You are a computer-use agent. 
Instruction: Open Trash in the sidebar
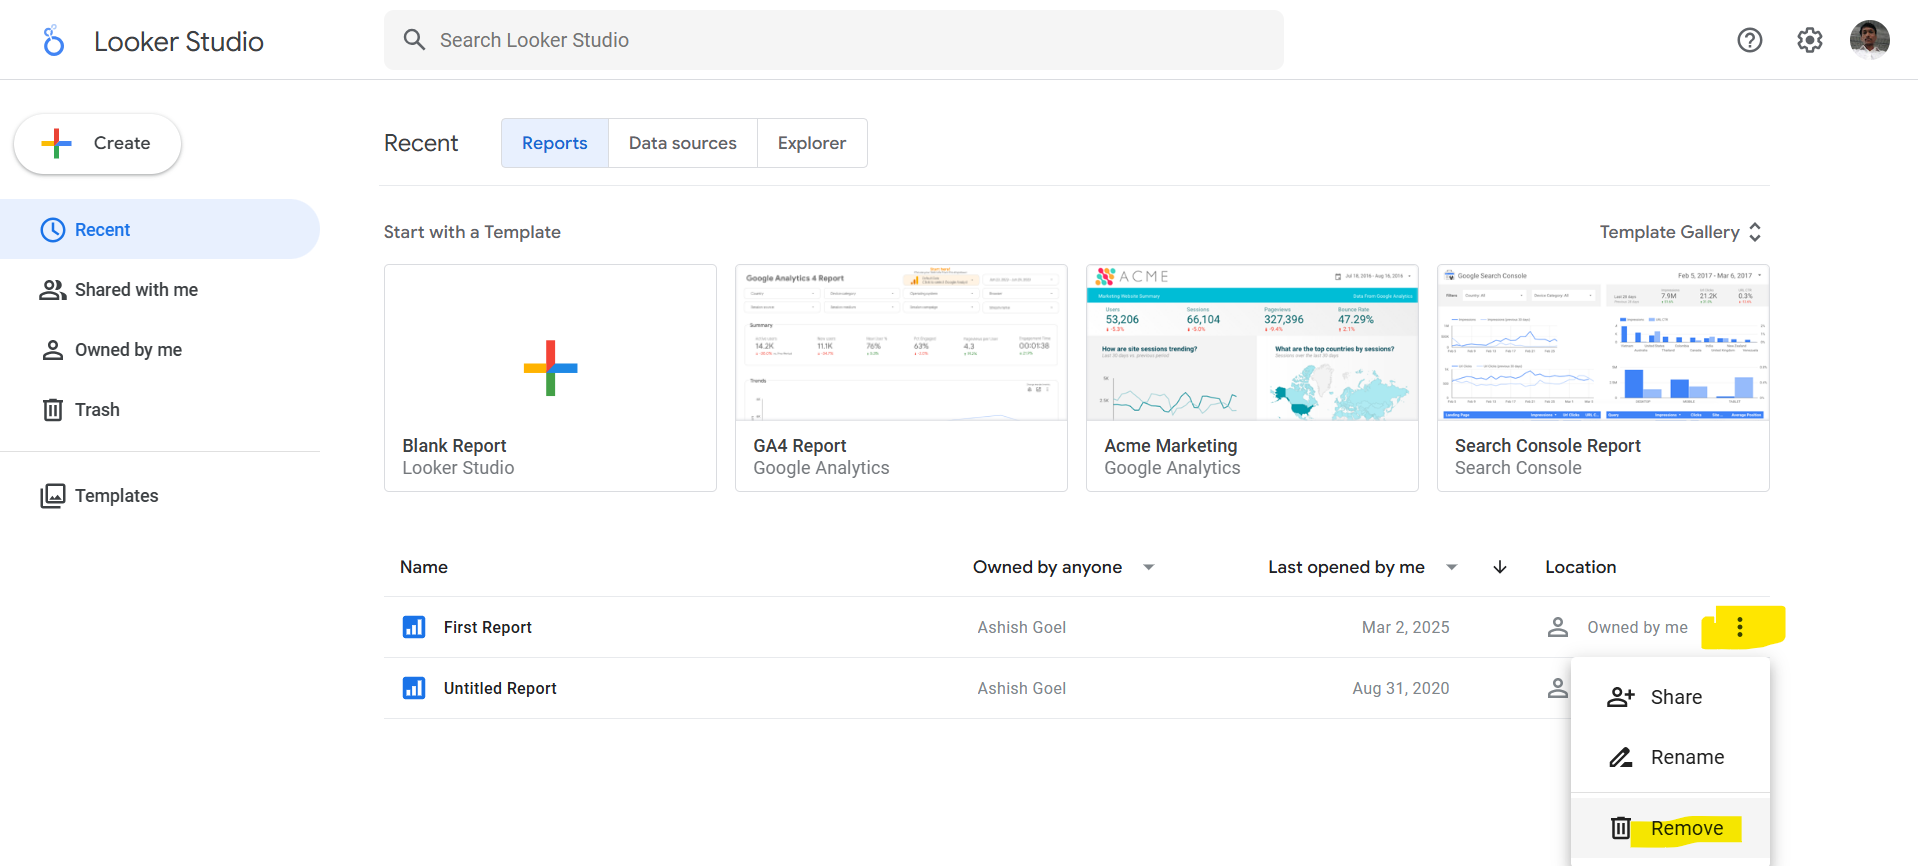97,410
